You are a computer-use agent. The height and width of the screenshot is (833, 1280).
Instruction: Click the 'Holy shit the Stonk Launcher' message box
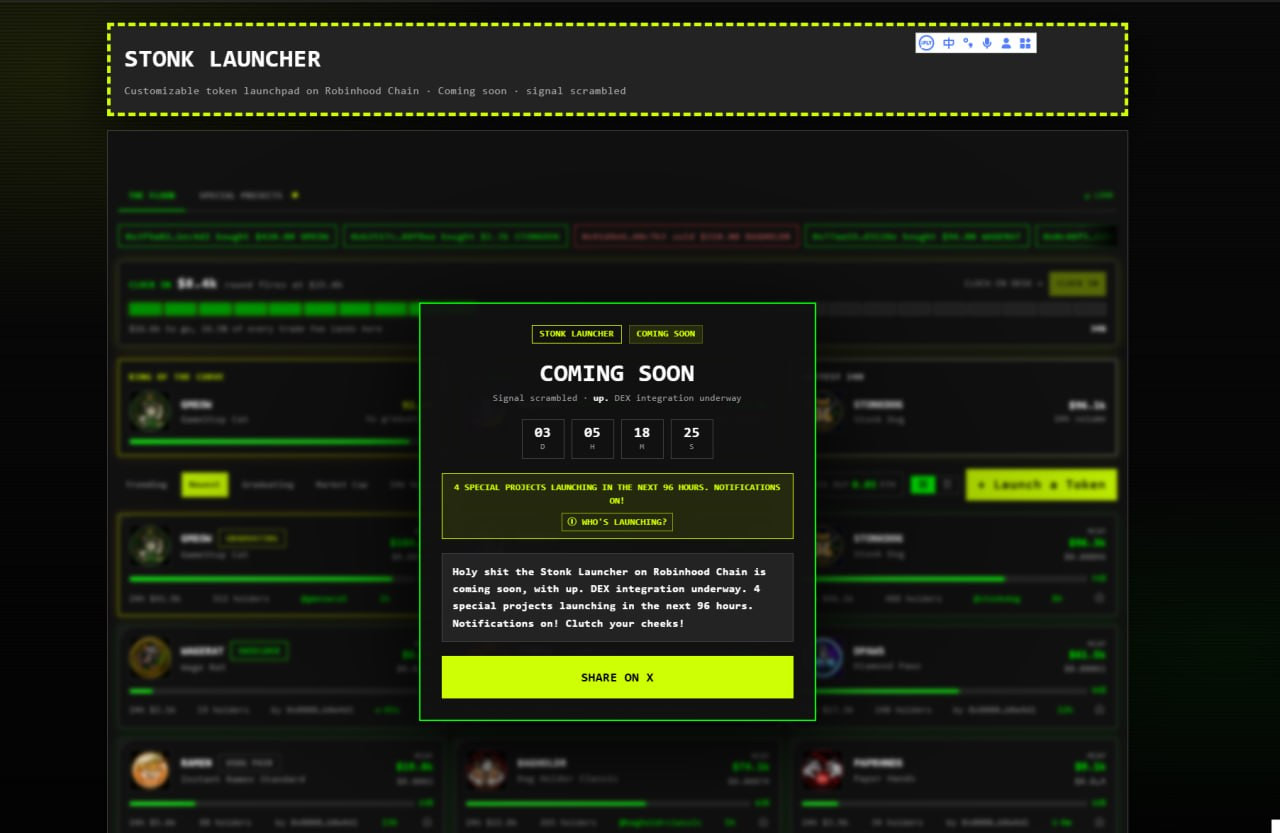(x=617, y=597)
